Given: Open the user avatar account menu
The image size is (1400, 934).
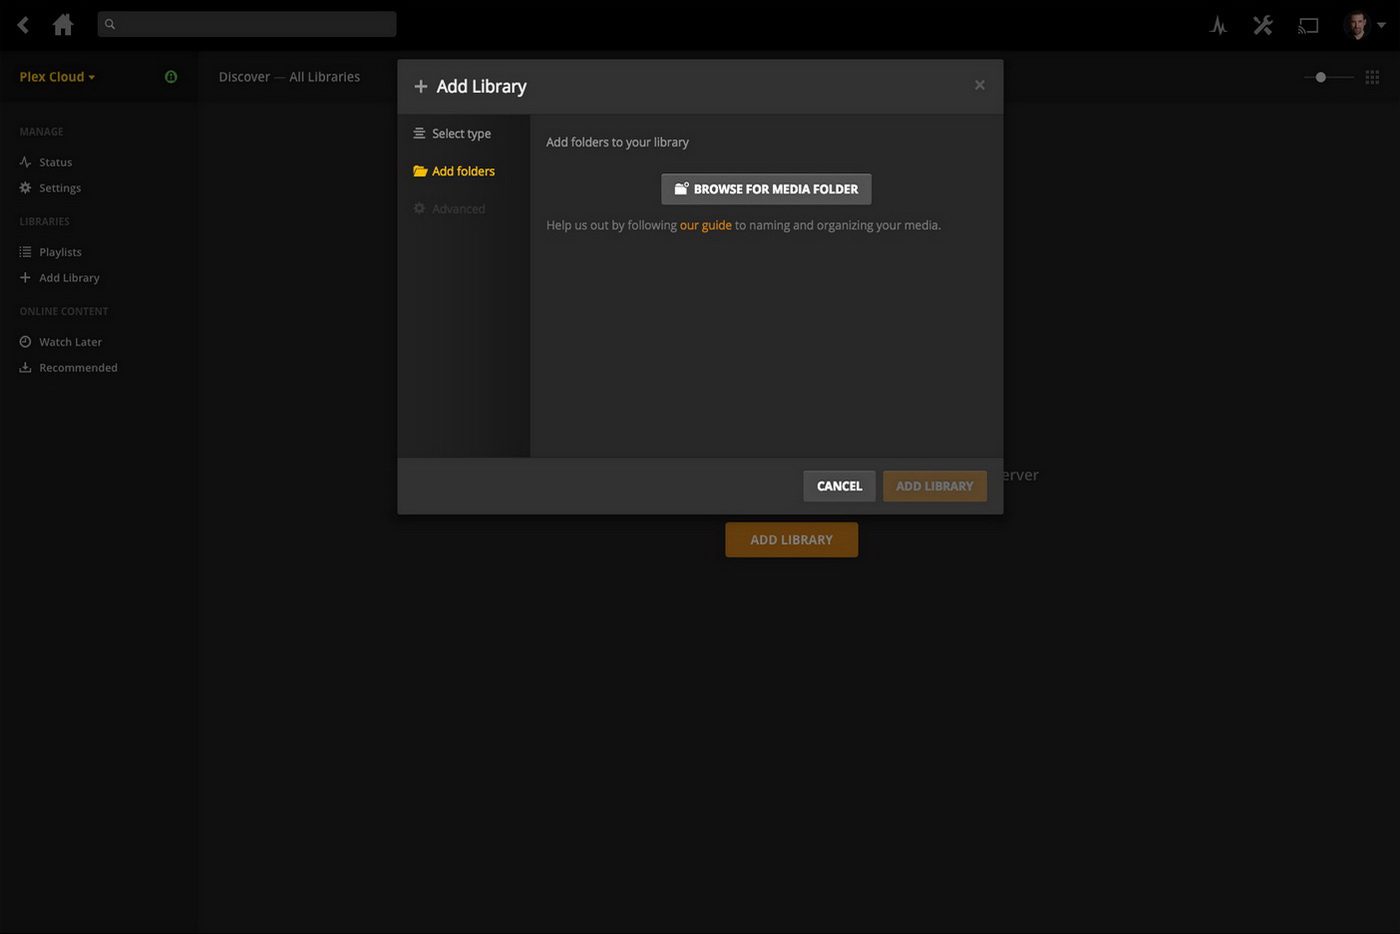Looking at the screenshot, I should pyautogui.click(x=1364, y=25).
